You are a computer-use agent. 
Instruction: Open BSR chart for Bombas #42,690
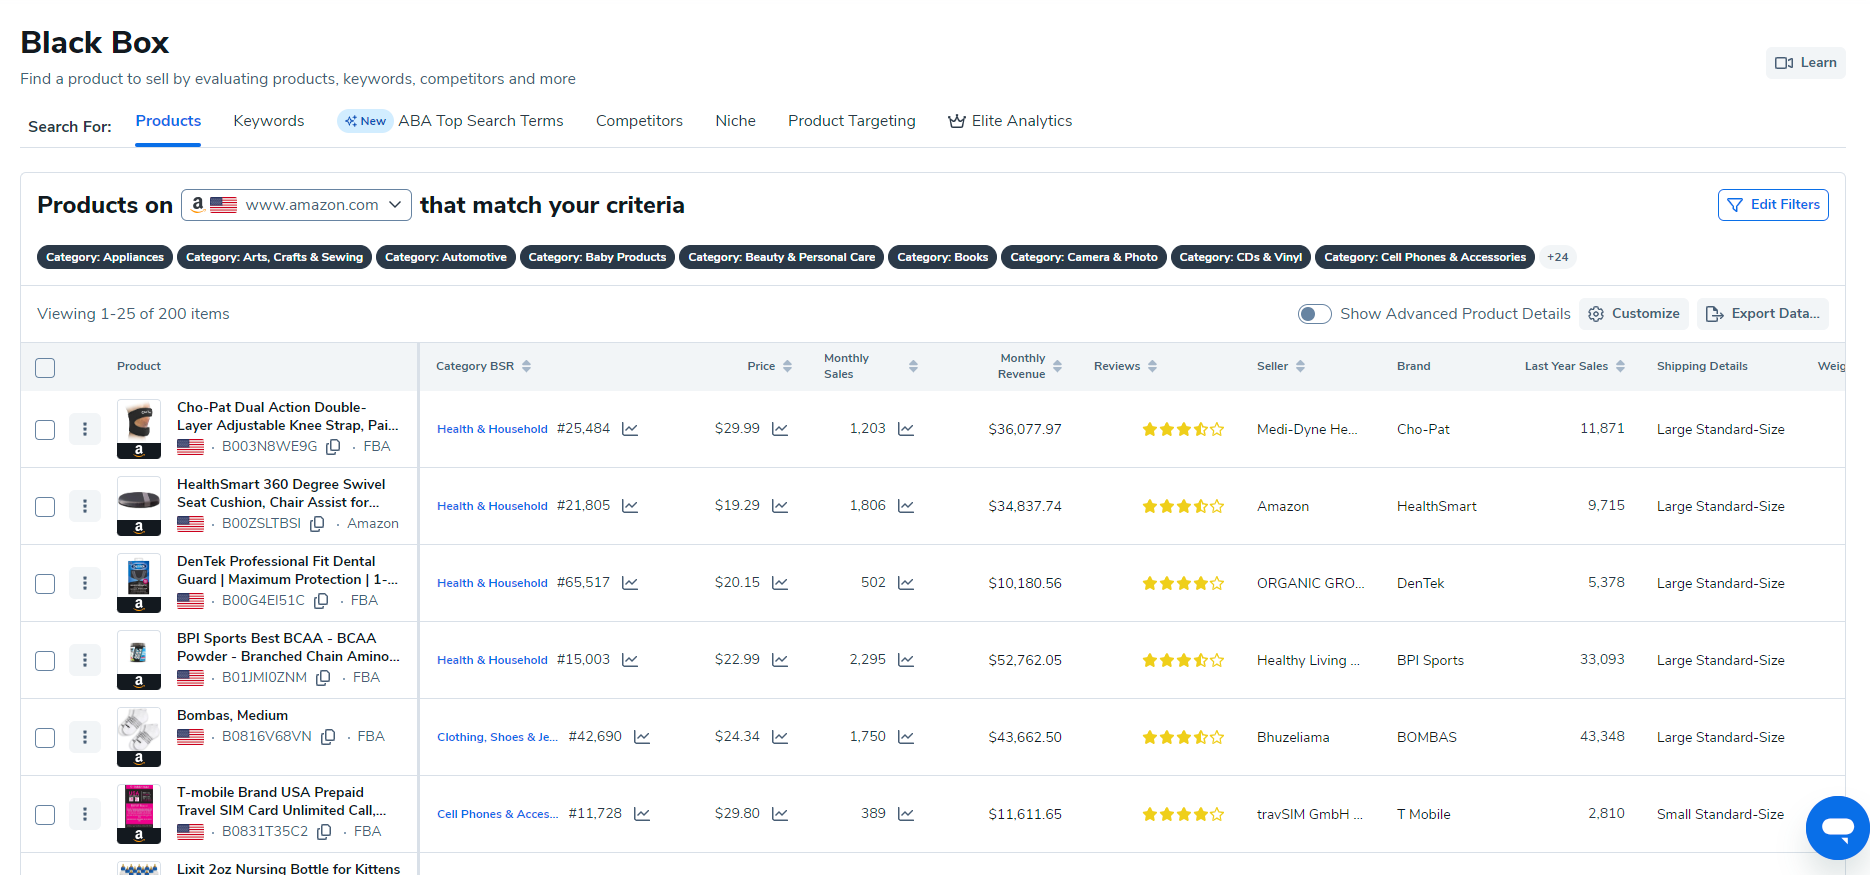point(642,737)
